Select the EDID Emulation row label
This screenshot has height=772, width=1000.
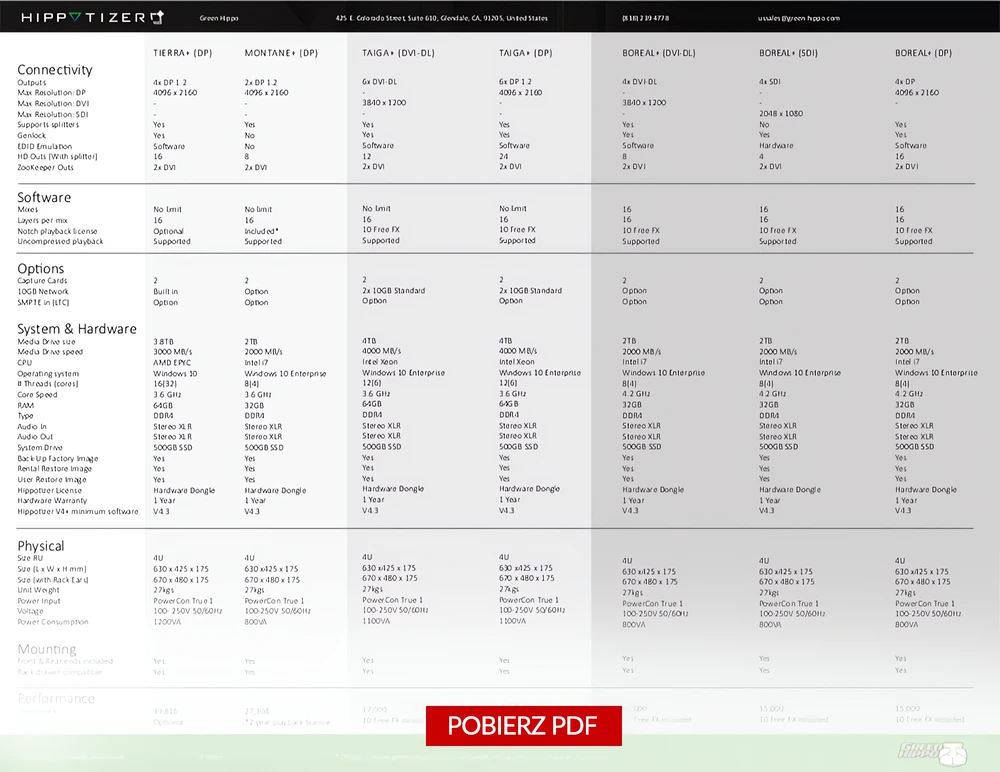tap(45, 146)
